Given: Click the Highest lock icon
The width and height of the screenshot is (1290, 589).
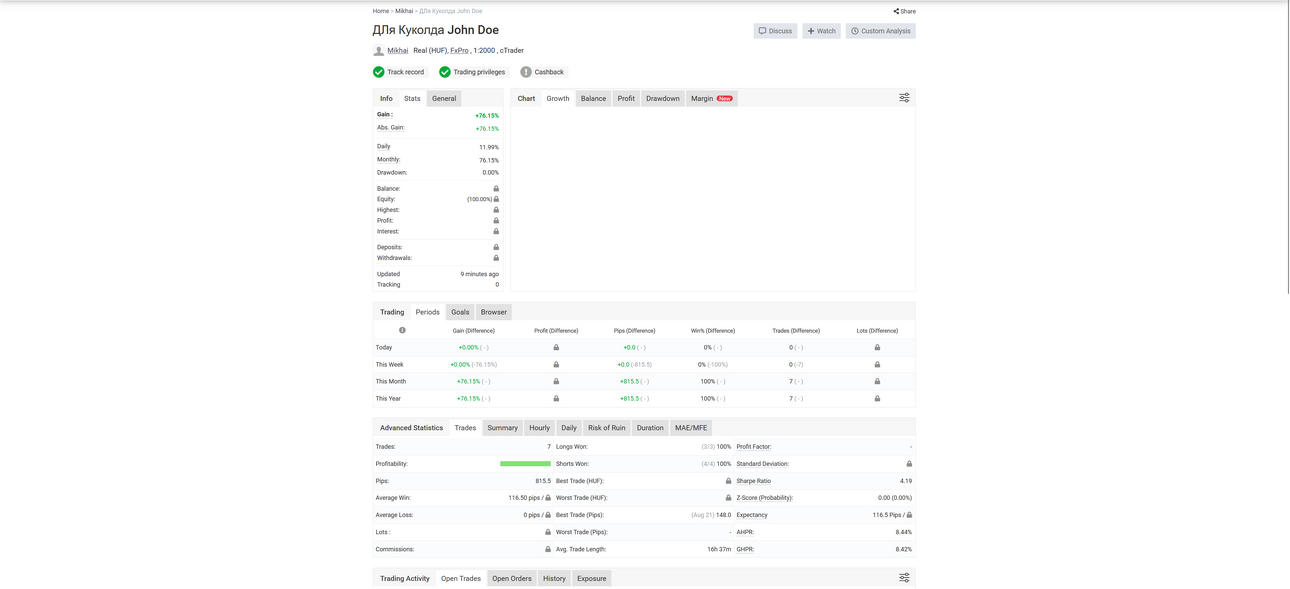Looking at the screenshot, I should [x=496, y=210].
